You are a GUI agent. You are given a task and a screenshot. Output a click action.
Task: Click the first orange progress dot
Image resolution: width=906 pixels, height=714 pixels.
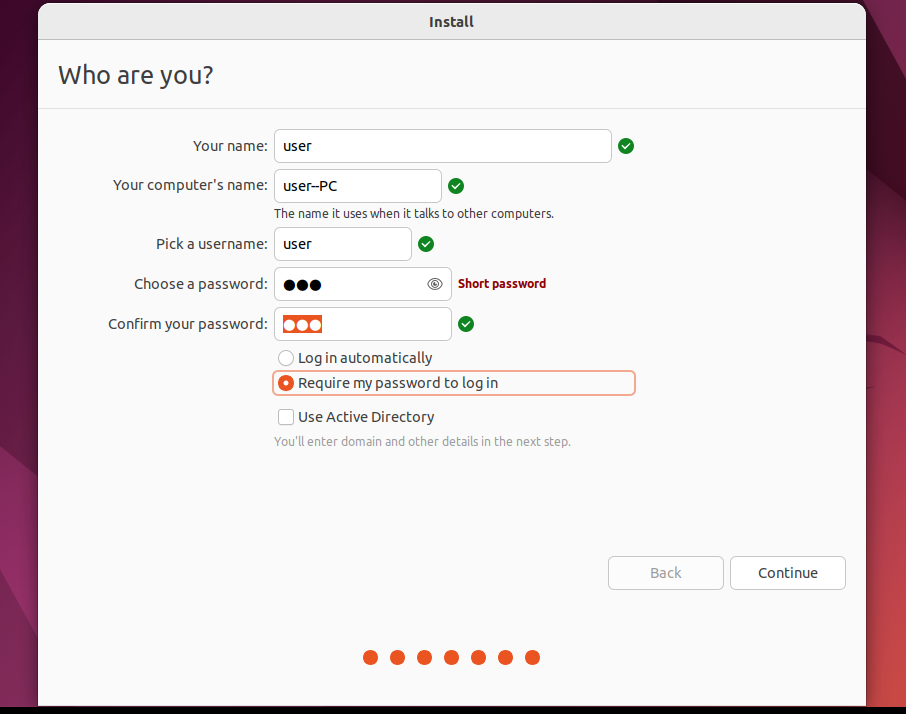370,657
